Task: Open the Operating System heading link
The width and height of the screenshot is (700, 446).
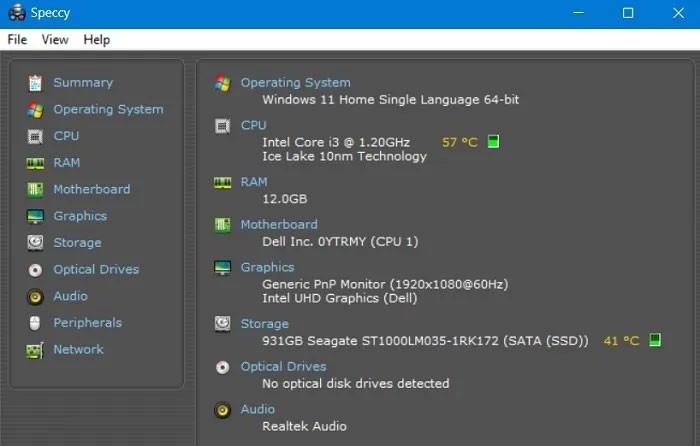Action: [295, 83]
